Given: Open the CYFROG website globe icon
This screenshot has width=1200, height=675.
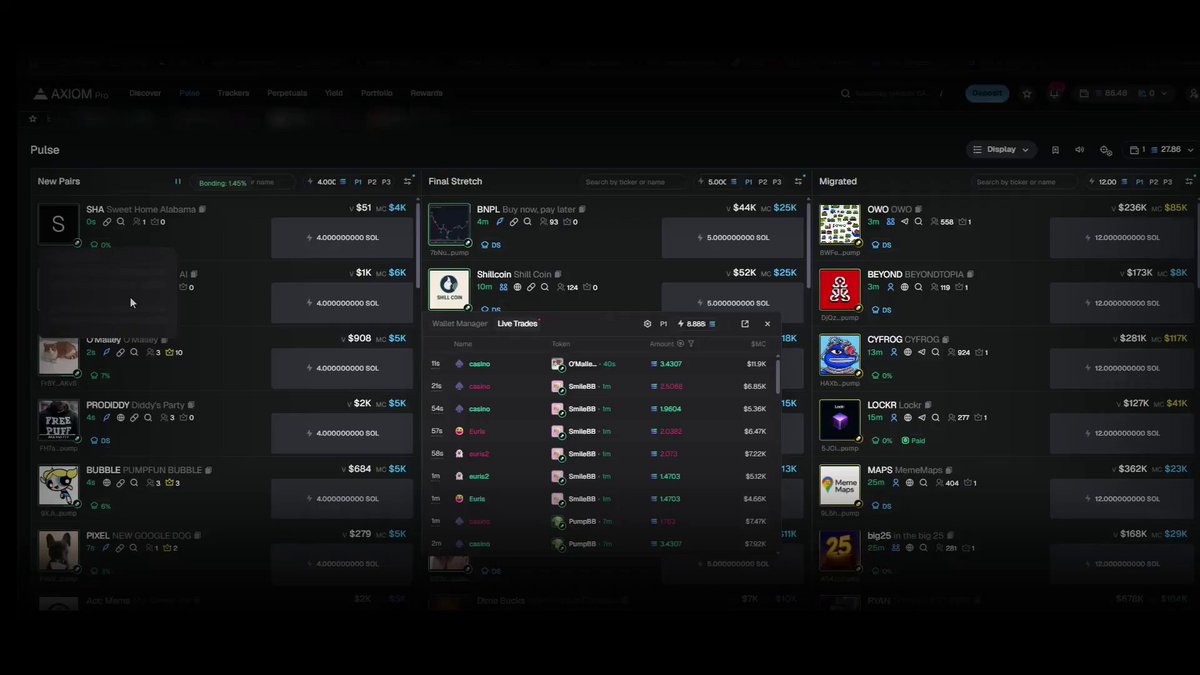Looking at the screenshot, I should [908, 352].
